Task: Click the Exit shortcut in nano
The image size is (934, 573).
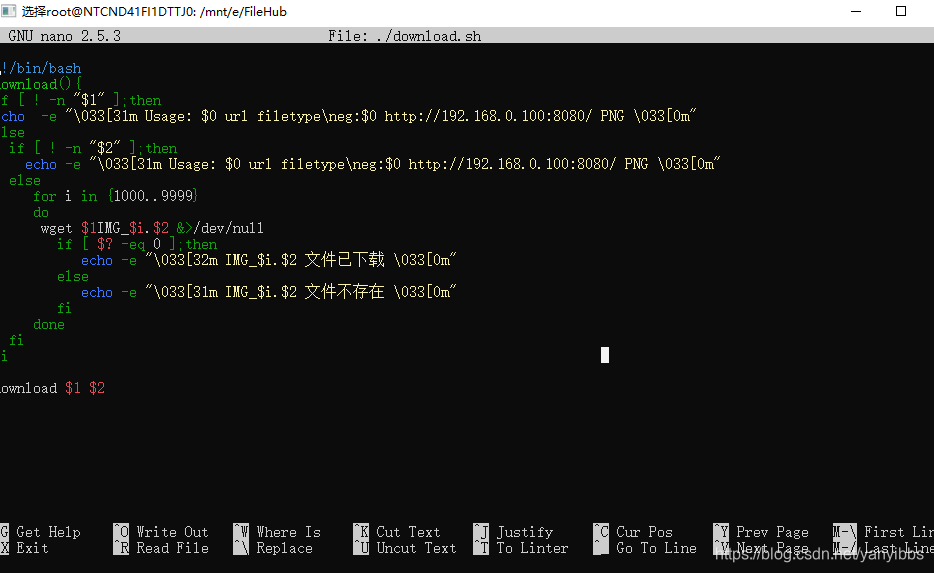Action: pyautogui.click(x=24, y=548)
